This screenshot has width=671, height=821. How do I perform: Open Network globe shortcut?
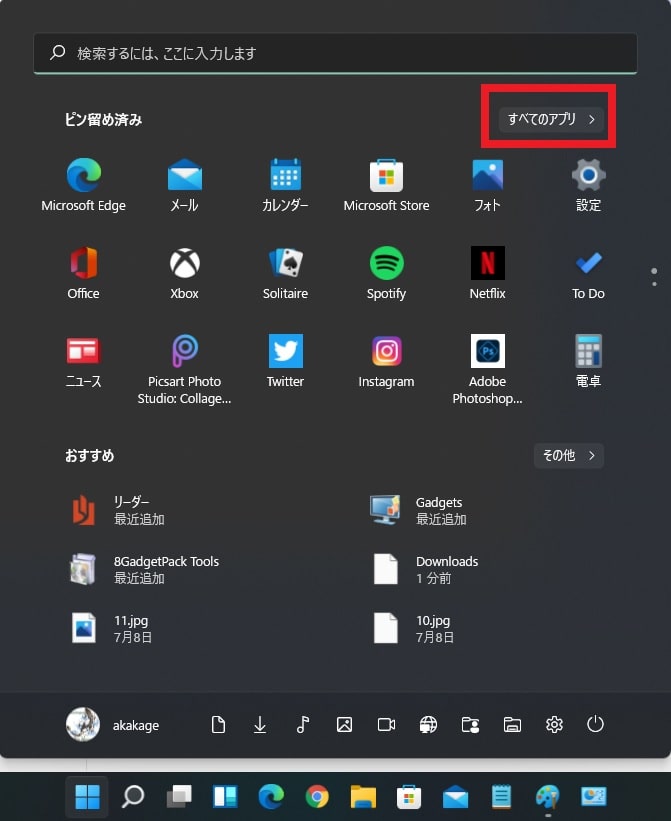428,725
